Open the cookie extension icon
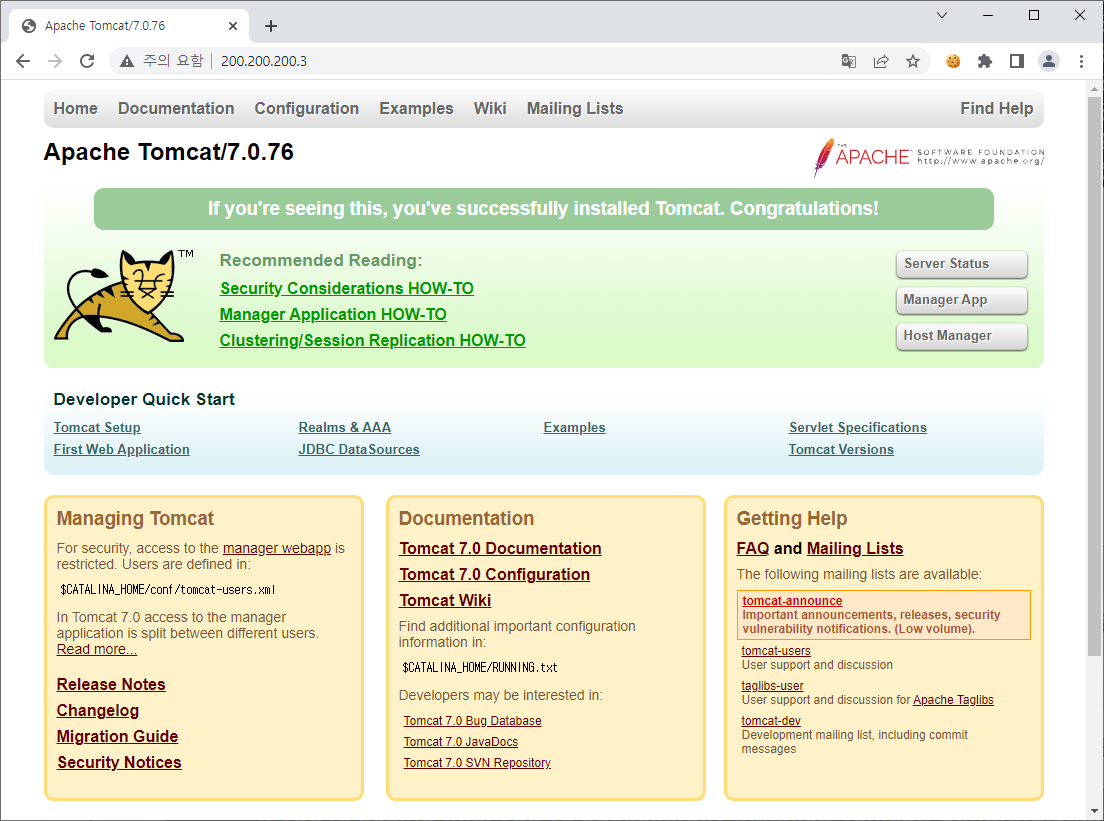This screenshot has width=1104, height=821. (x=953, y=61)
